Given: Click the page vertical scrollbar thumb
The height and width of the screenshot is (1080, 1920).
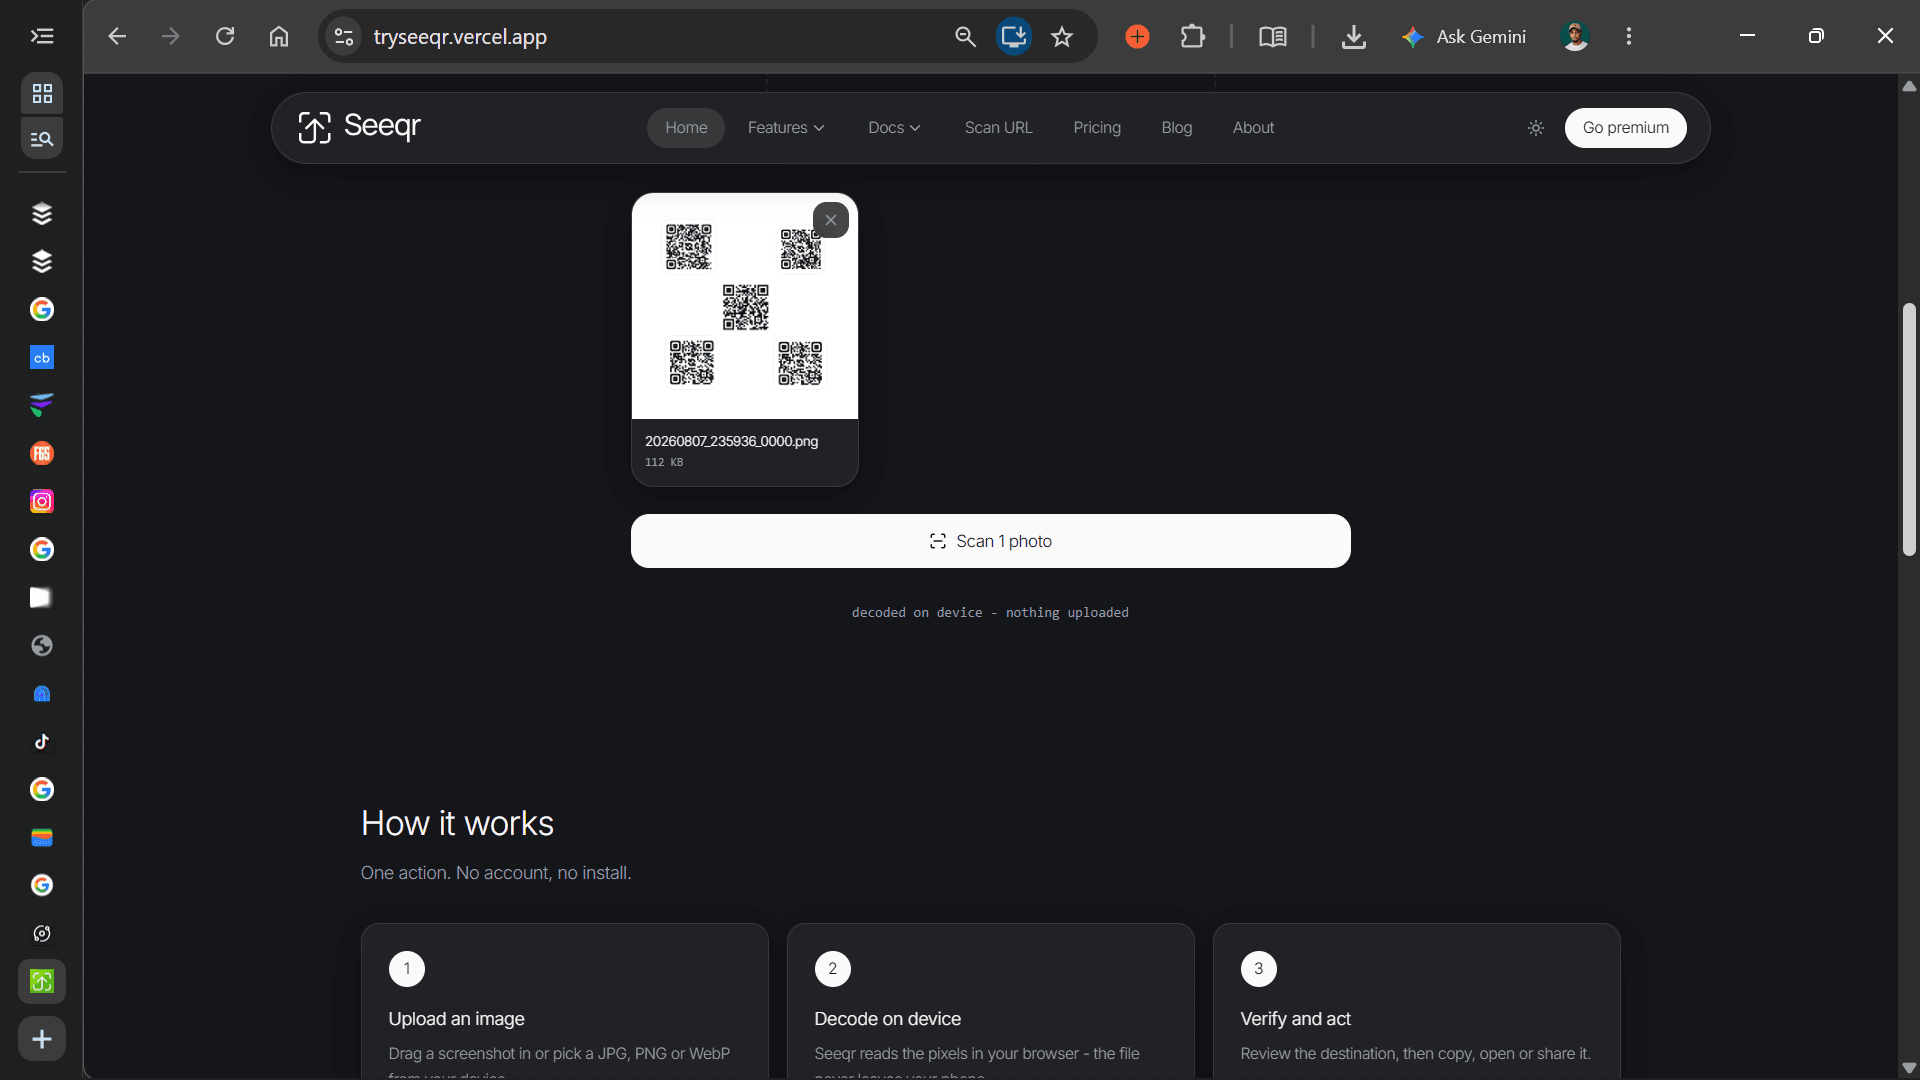Looking at the screenshot, I should [x=1909, y=430].
